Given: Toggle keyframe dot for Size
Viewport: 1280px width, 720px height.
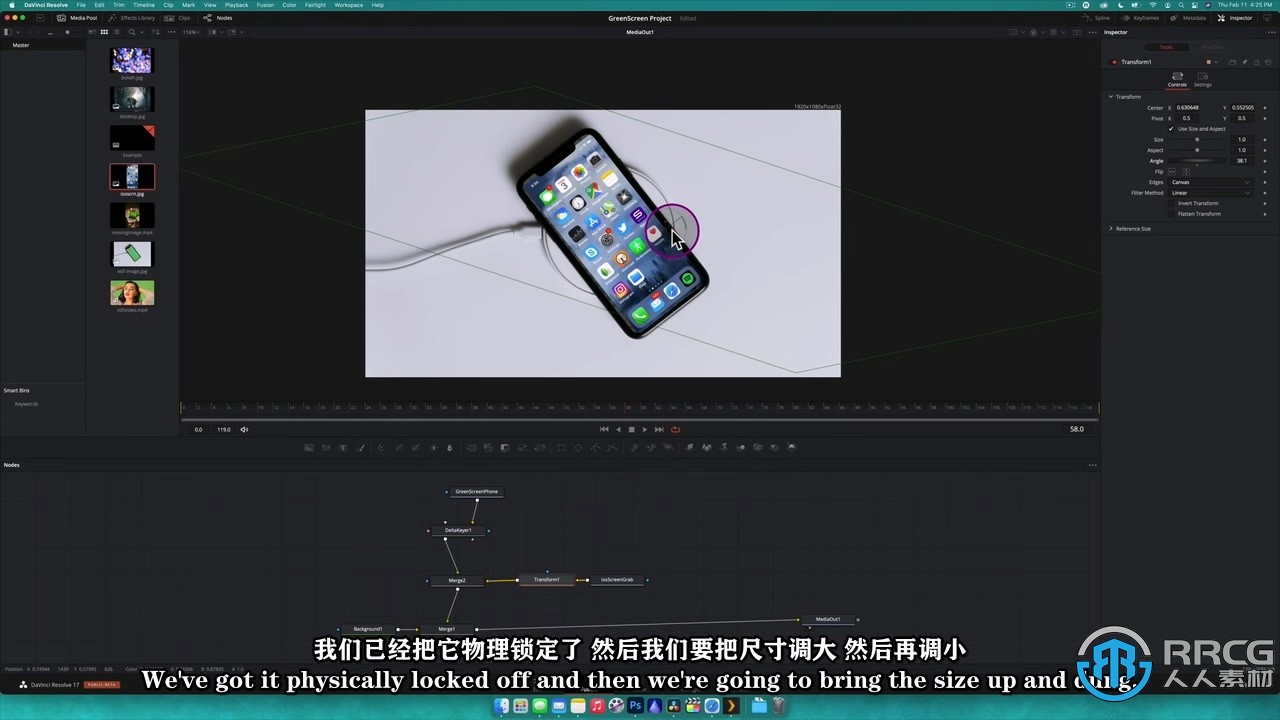Looking at the screenshot, I should point(1265,139).
